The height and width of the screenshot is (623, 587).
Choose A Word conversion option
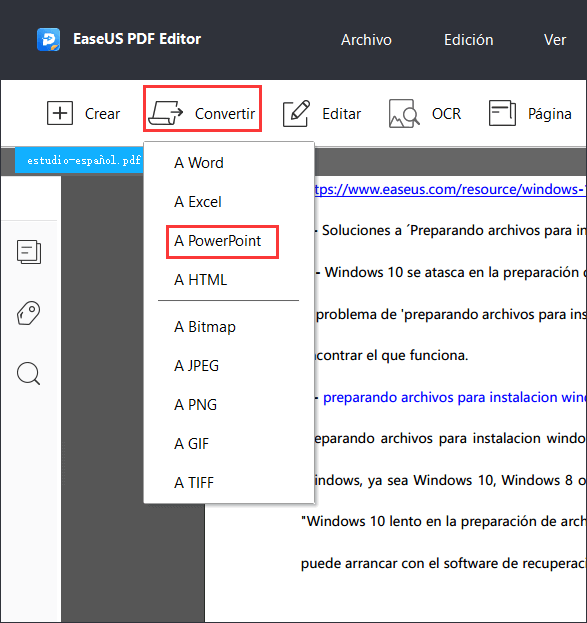(x=229, y=163)
